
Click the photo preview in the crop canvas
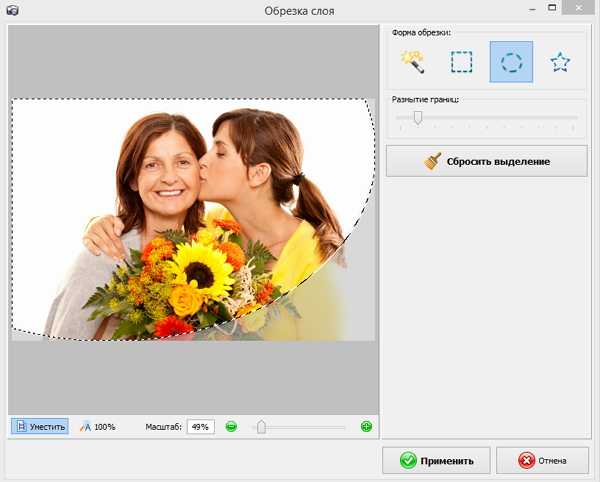tap(193, 219)
